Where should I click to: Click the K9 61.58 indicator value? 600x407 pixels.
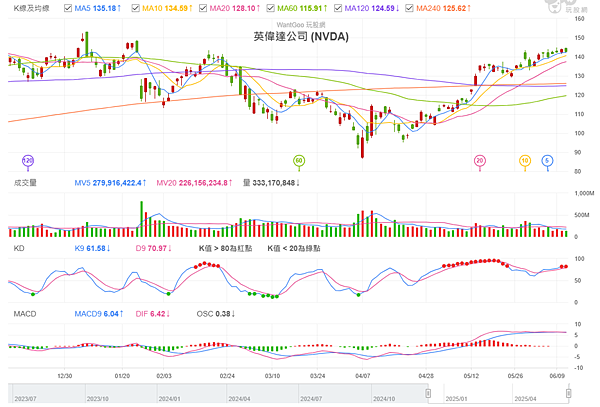92,249
